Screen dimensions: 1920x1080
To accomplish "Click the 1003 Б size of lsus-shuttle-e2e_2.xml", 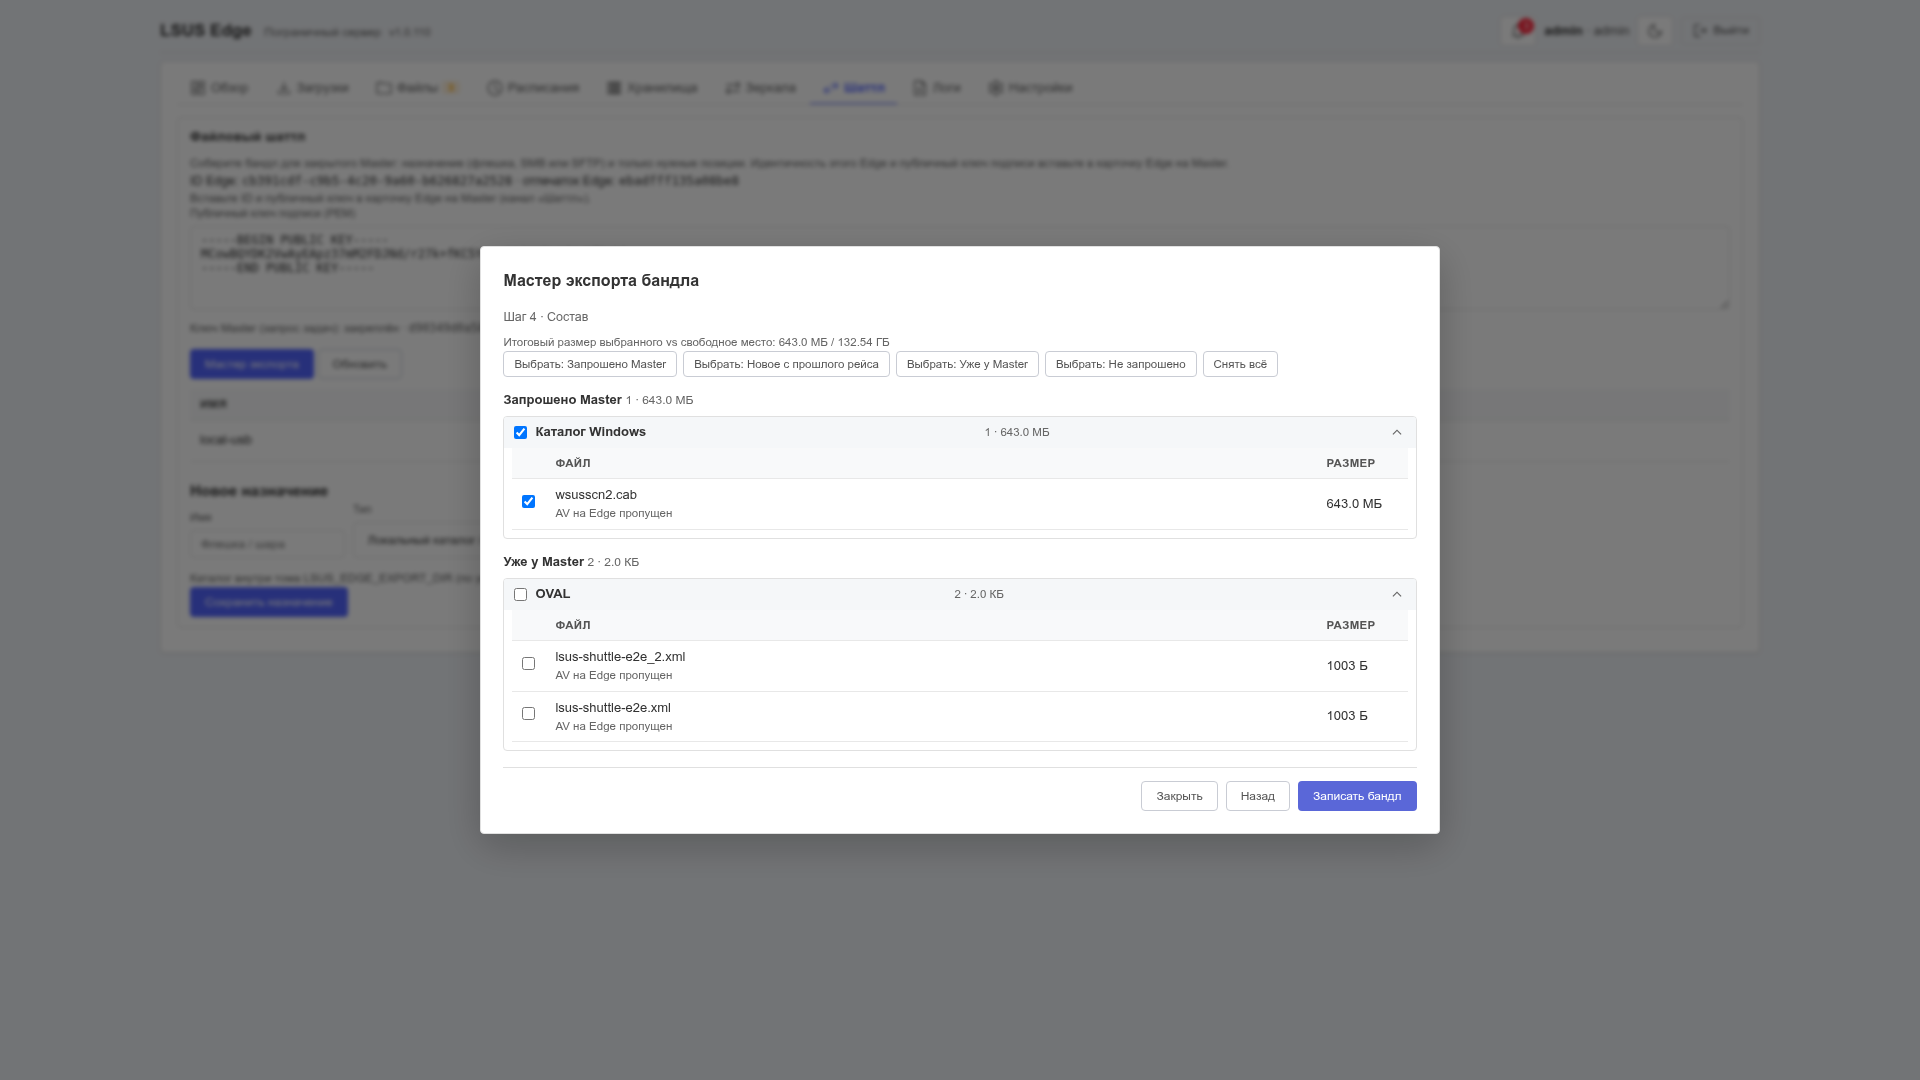I will coord(1347,666).
